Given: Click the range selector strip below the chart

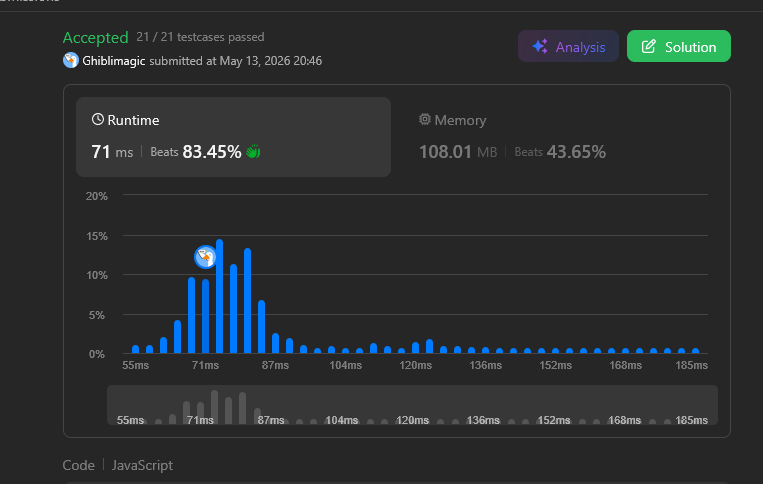Looking at the screenshot, I should (412, 405).
